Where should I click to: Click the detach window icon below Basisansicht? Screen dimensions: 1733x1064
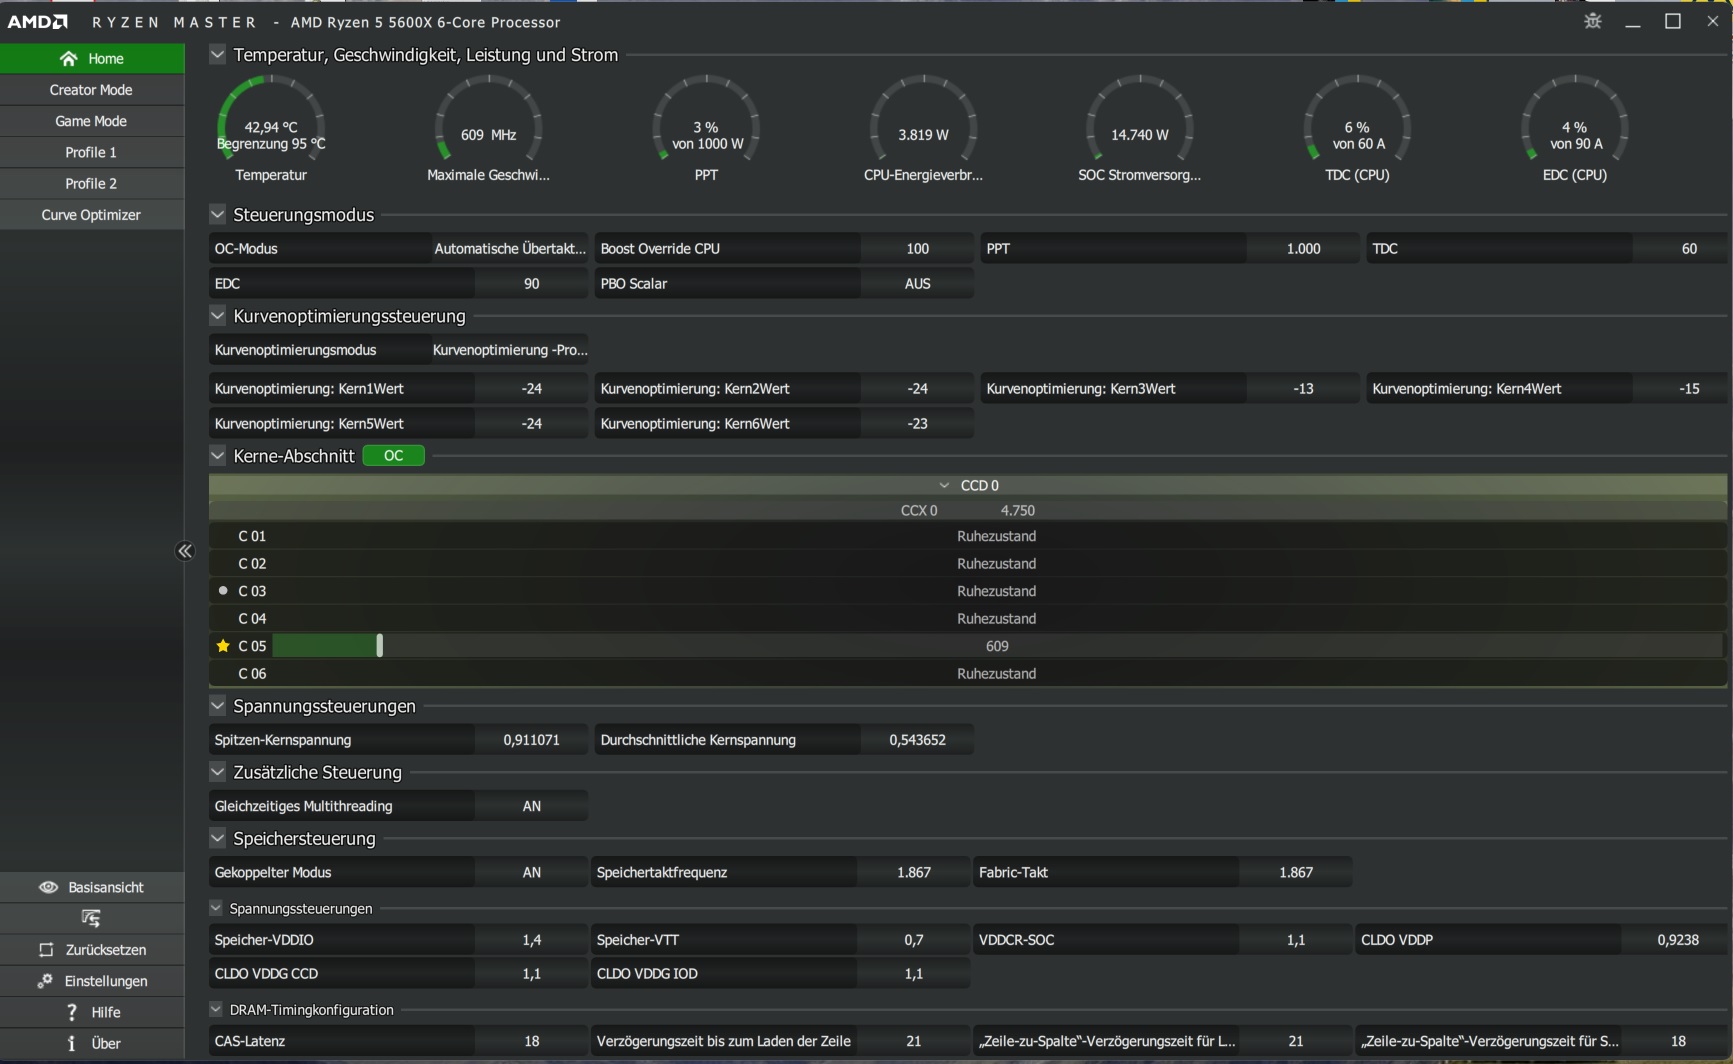(x=91, y=918)
